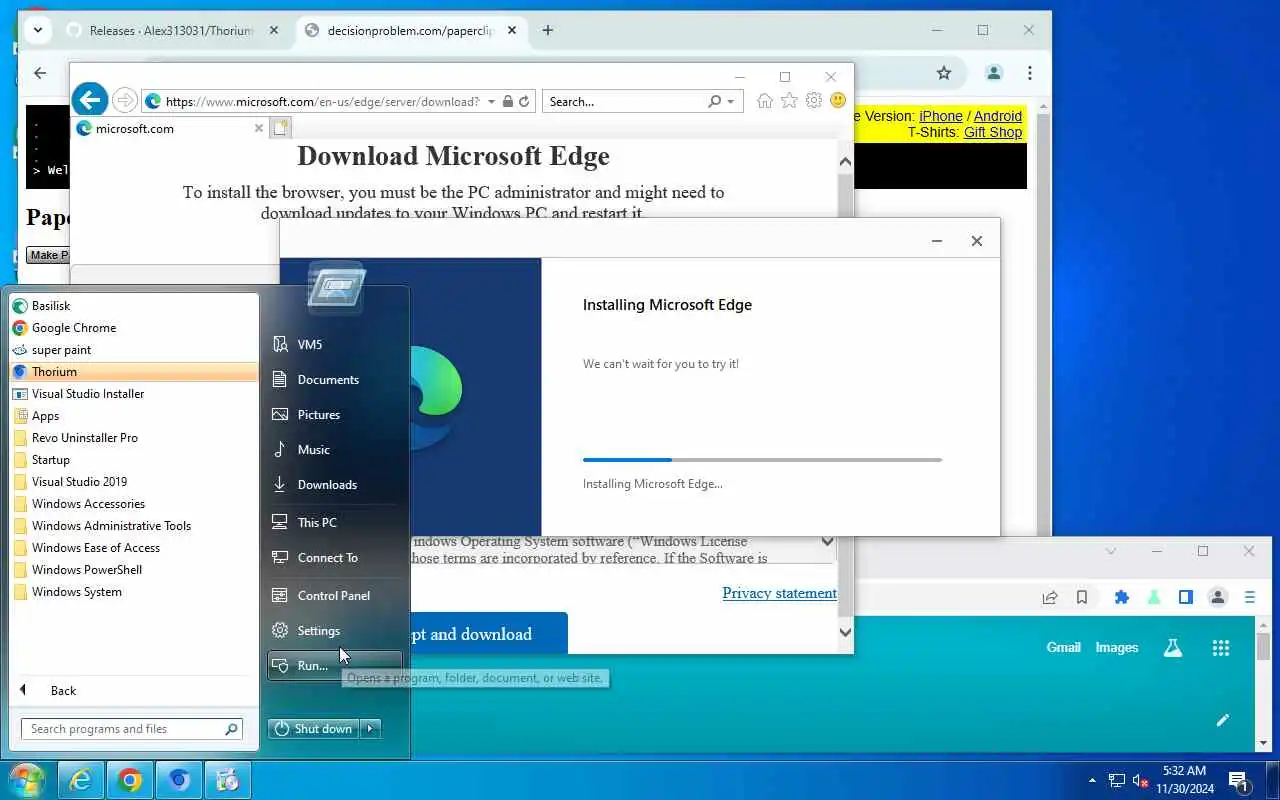Expand Windows Ease of Access folder
This screenshot has height=800, width=1280.
134,548
